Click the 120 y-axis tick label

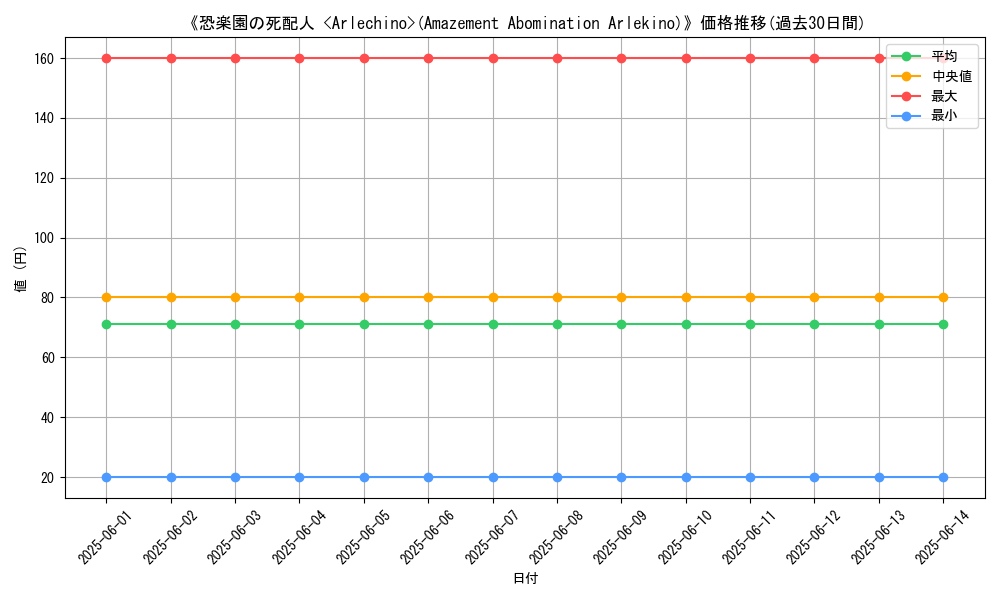pos(44,179)
